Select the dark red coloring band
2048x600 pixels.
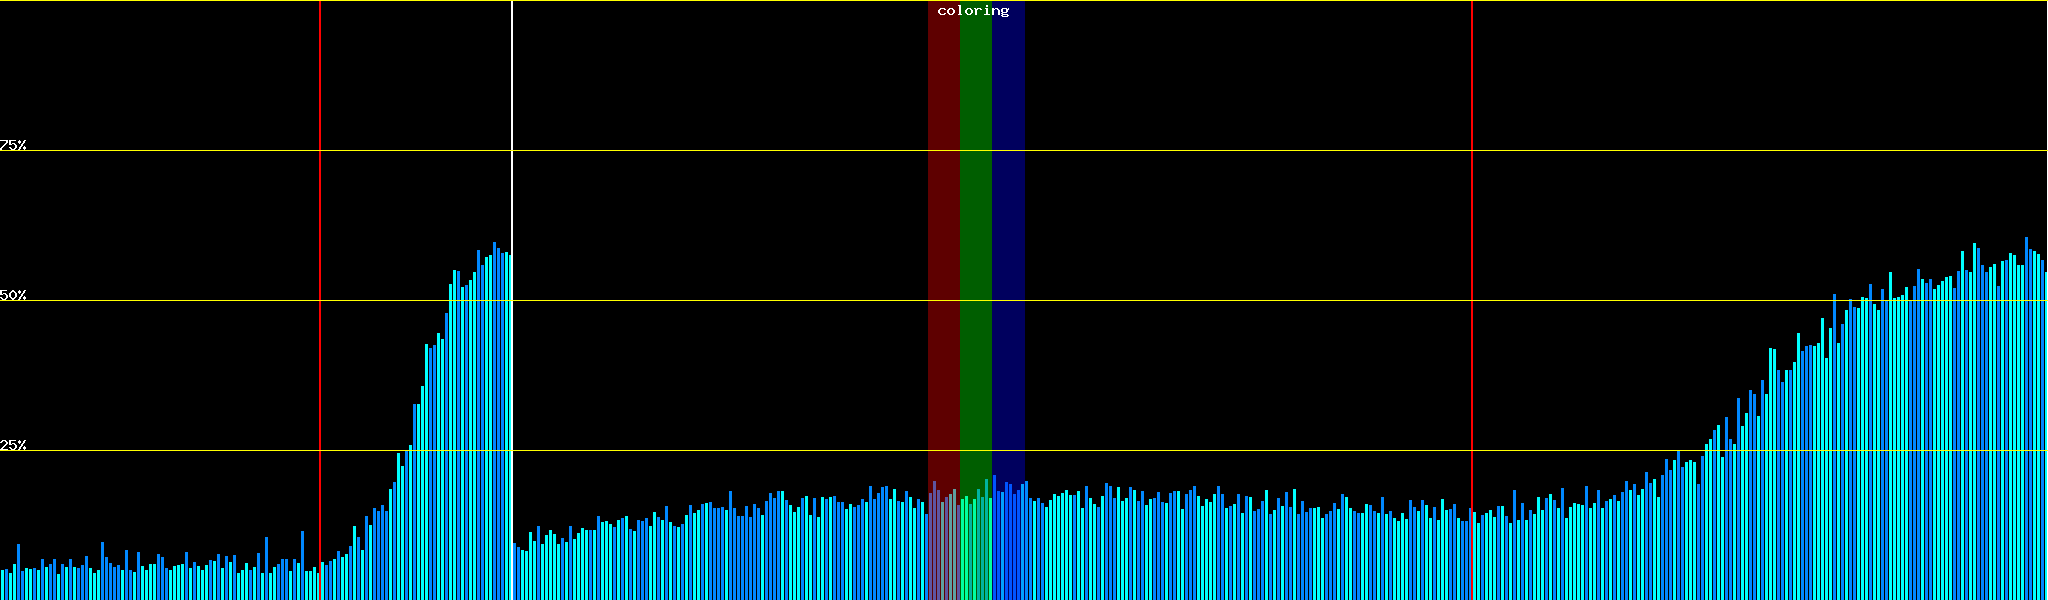pos(943,250)
